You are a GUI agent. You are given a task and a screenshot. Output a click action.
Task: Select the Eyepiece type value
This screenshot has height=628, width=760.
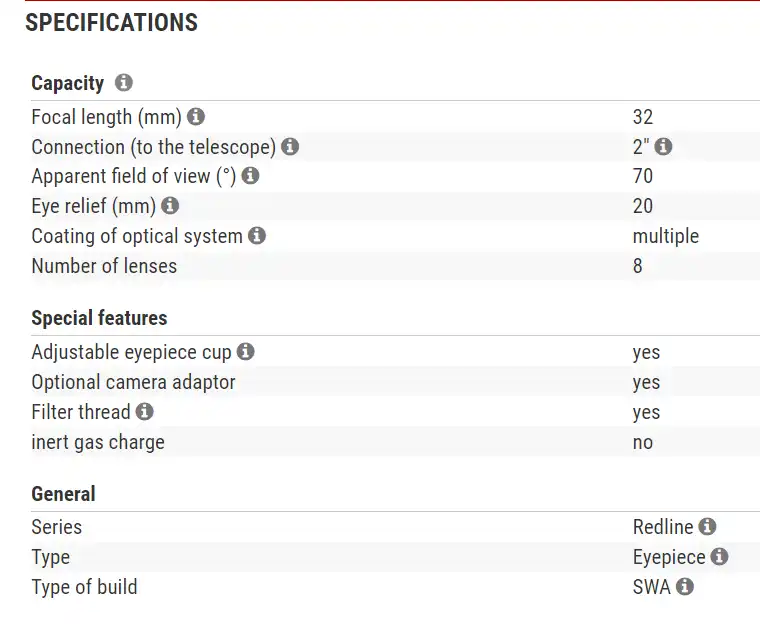669,557
